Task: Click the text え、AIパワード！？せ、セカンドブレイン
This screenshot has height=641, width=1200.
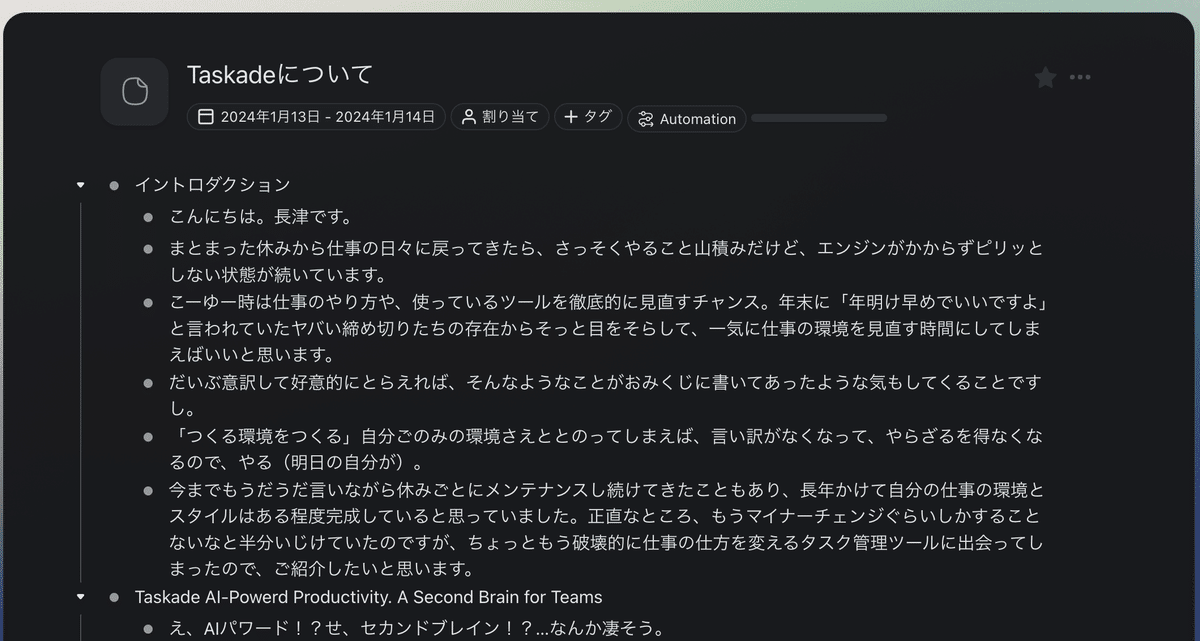Action: (x=417, y=629)
